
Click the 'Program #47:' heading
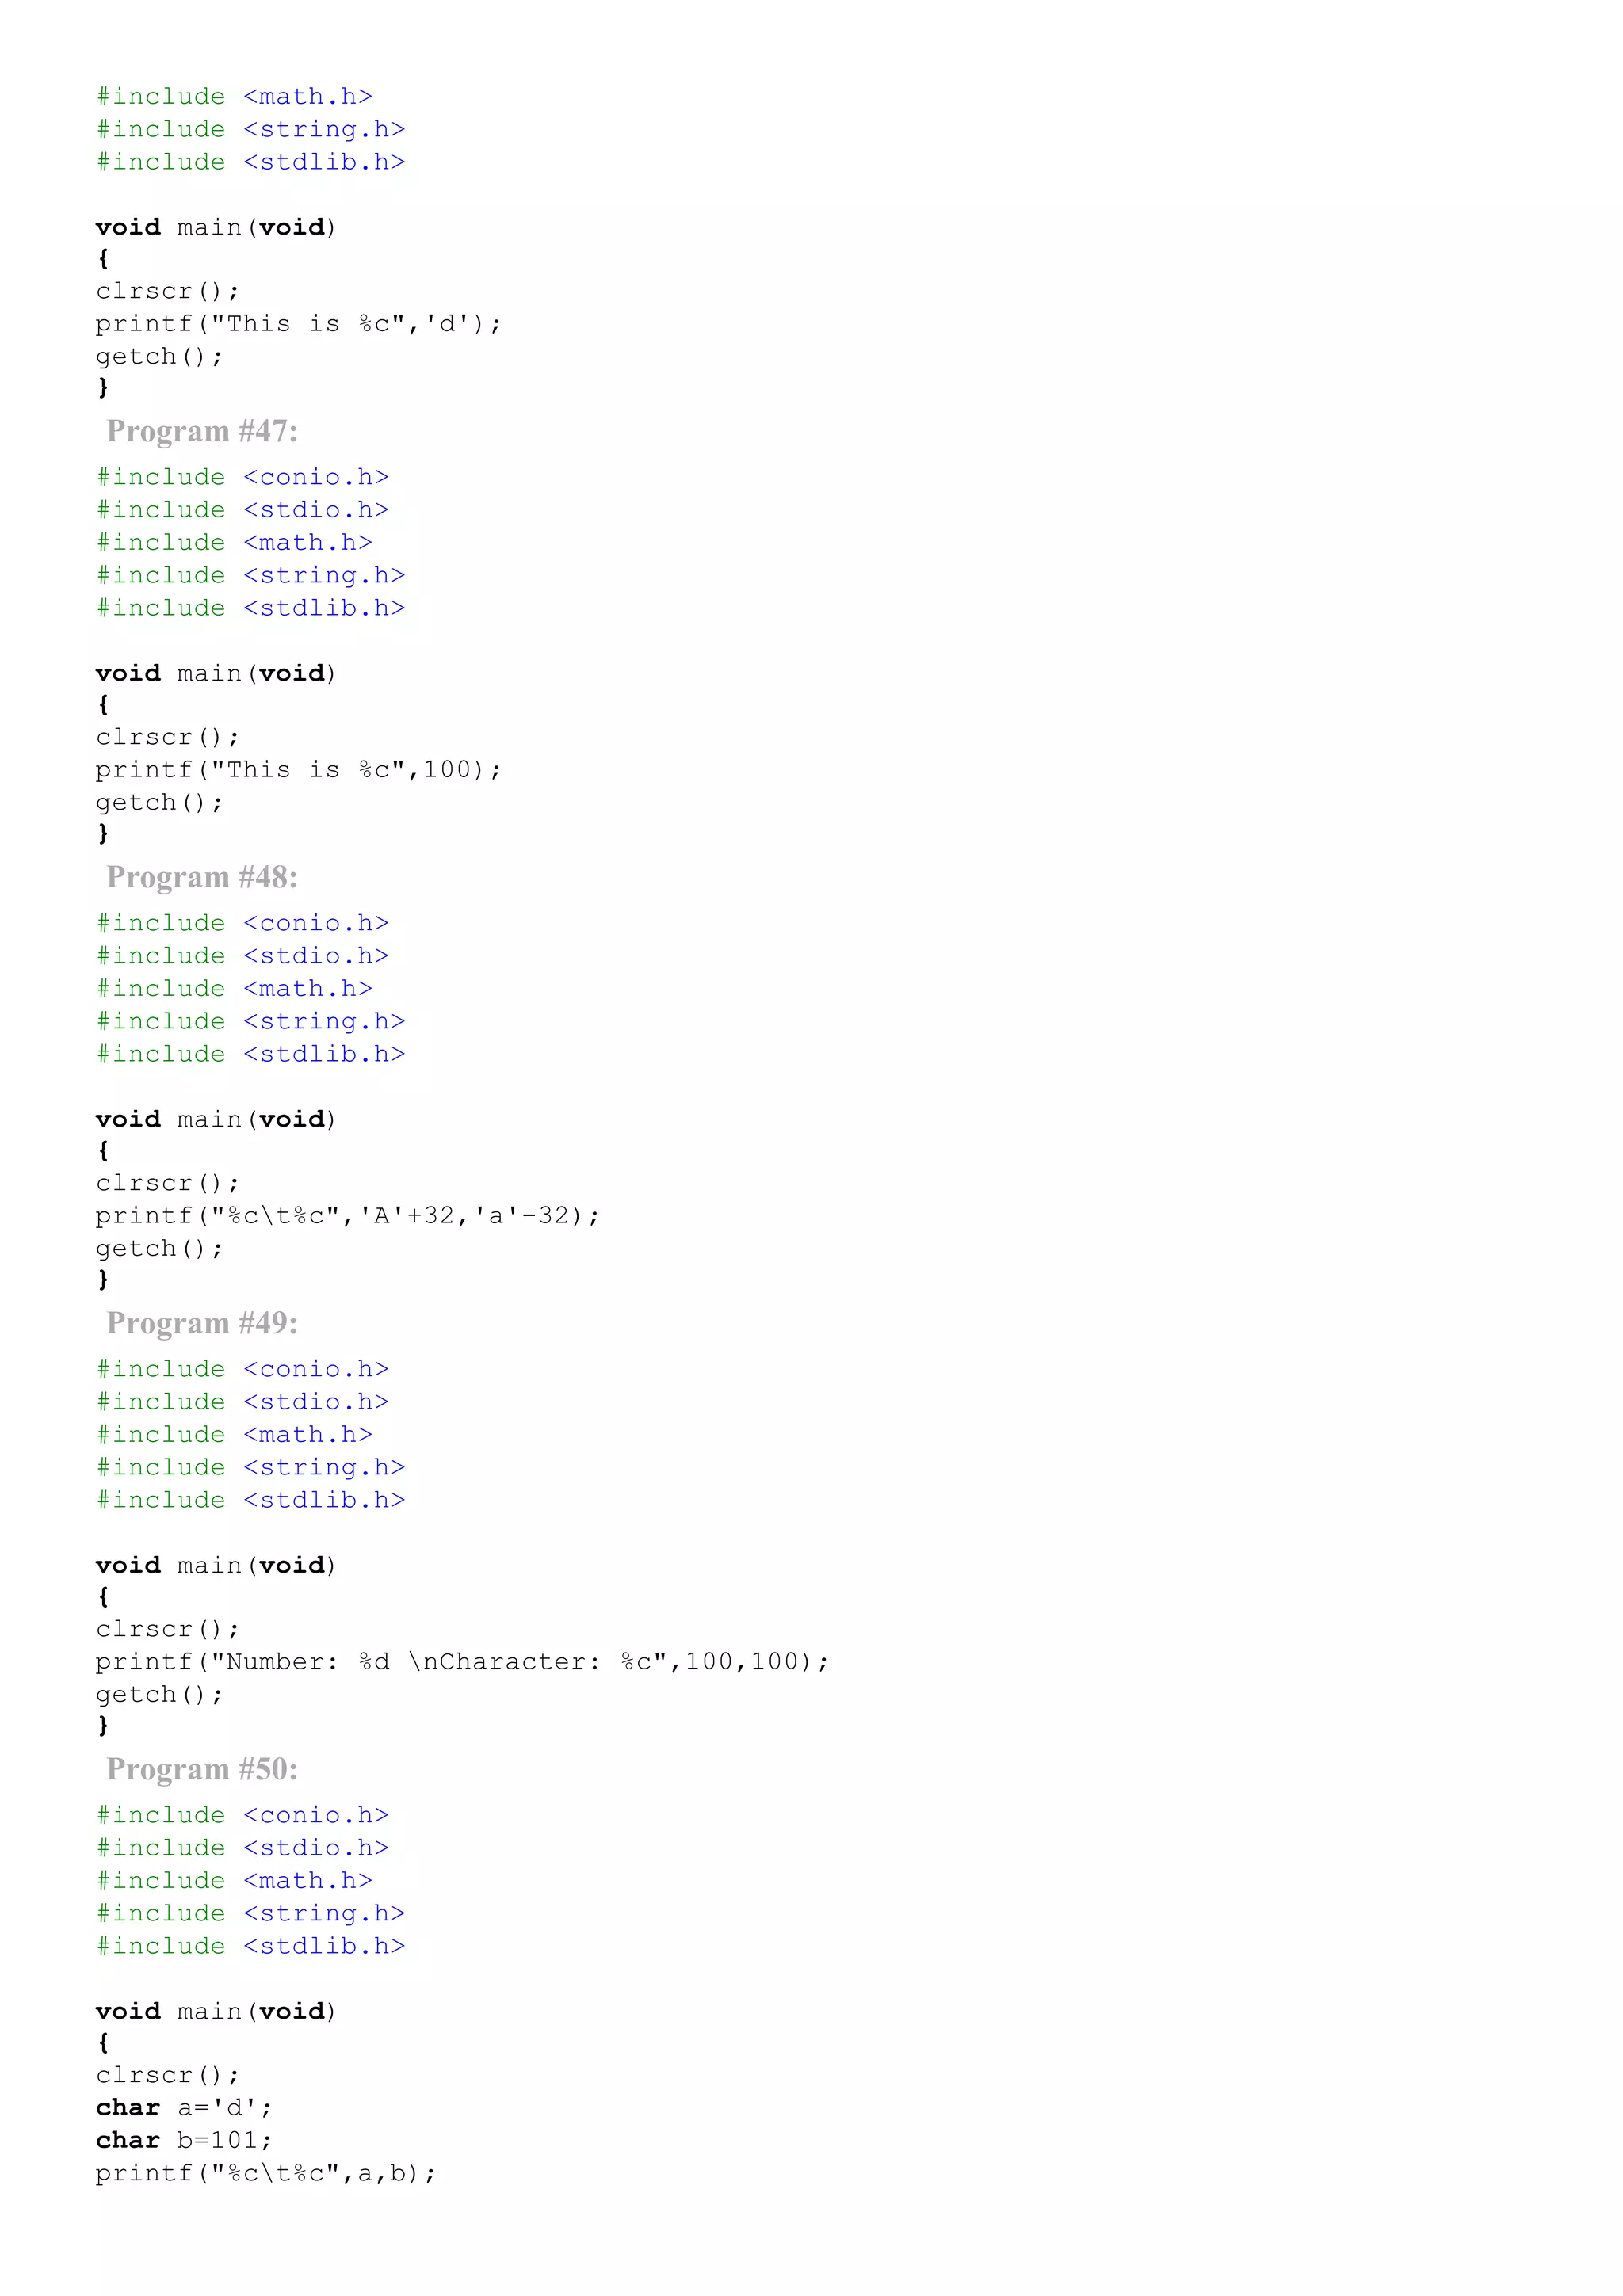coord(202,431)
